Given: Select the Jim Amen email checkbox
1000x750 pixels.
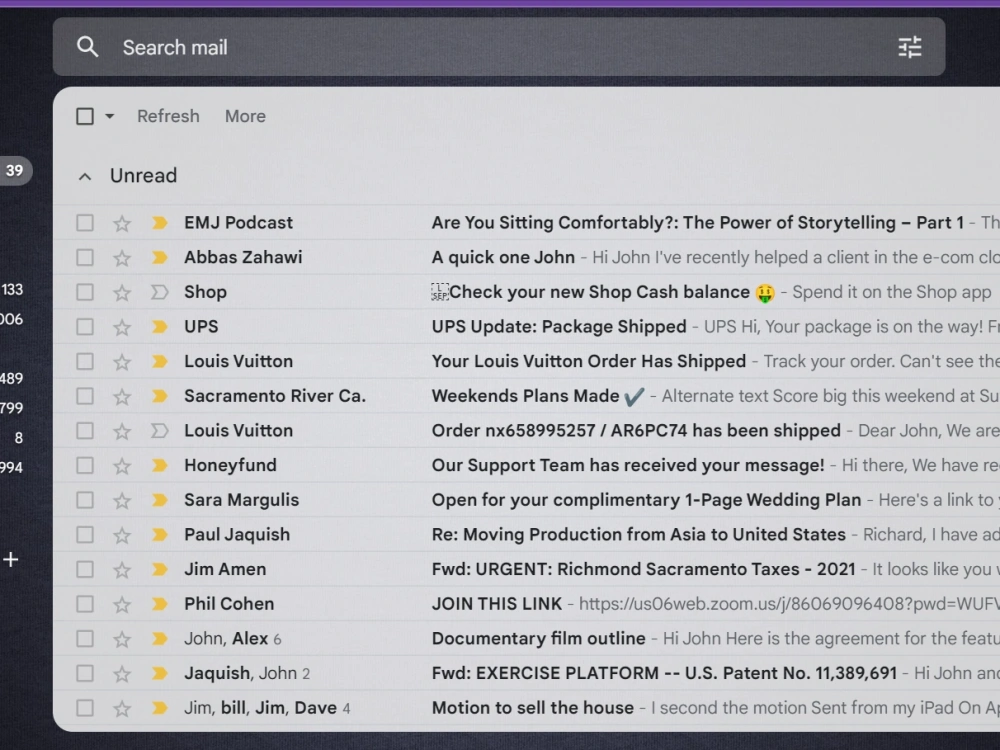Looking at the screenshot, I should [x=85, y=569].
